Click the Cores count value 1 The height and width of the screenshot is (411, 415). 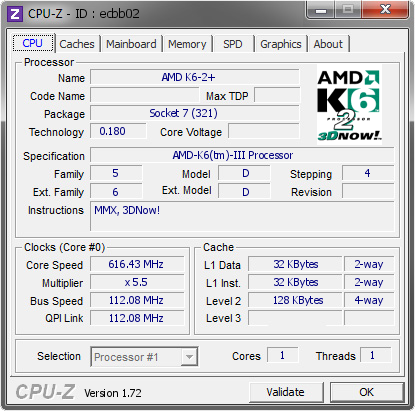[282, 355]
